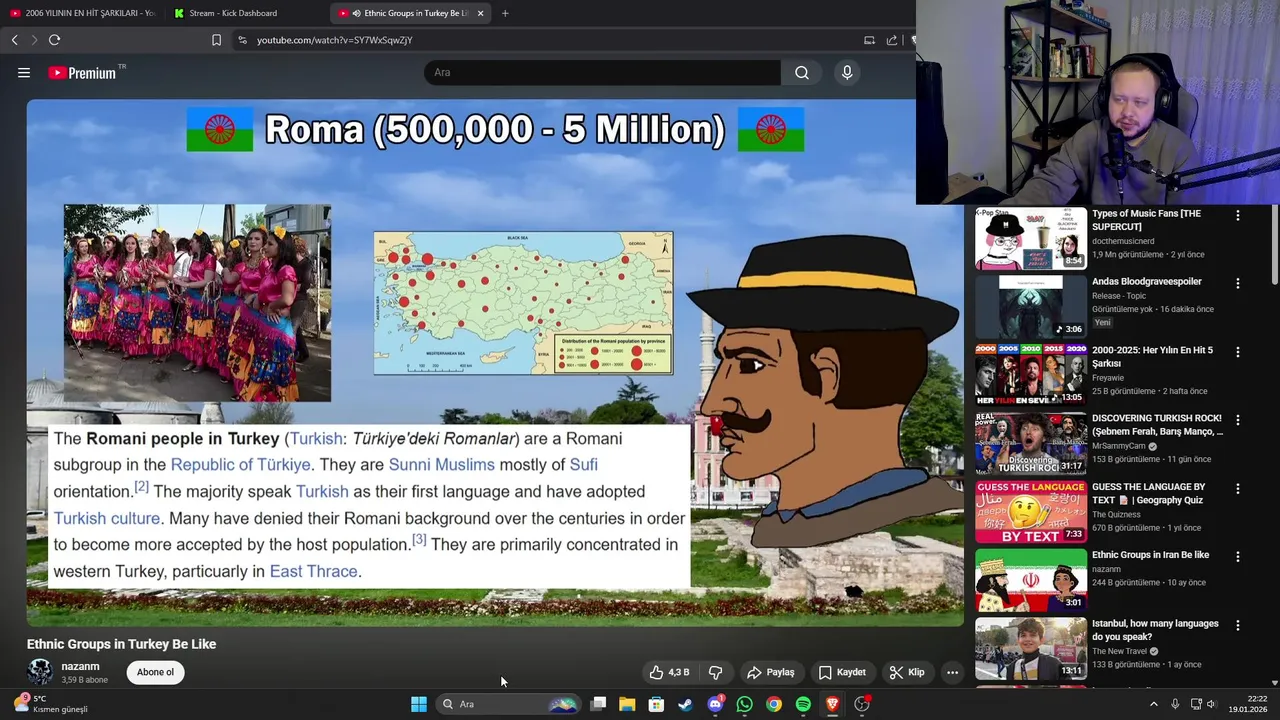The width and height of the screenshot is (1280, 720).
Task: Go back with the browser back arrow
Action: 15,40
